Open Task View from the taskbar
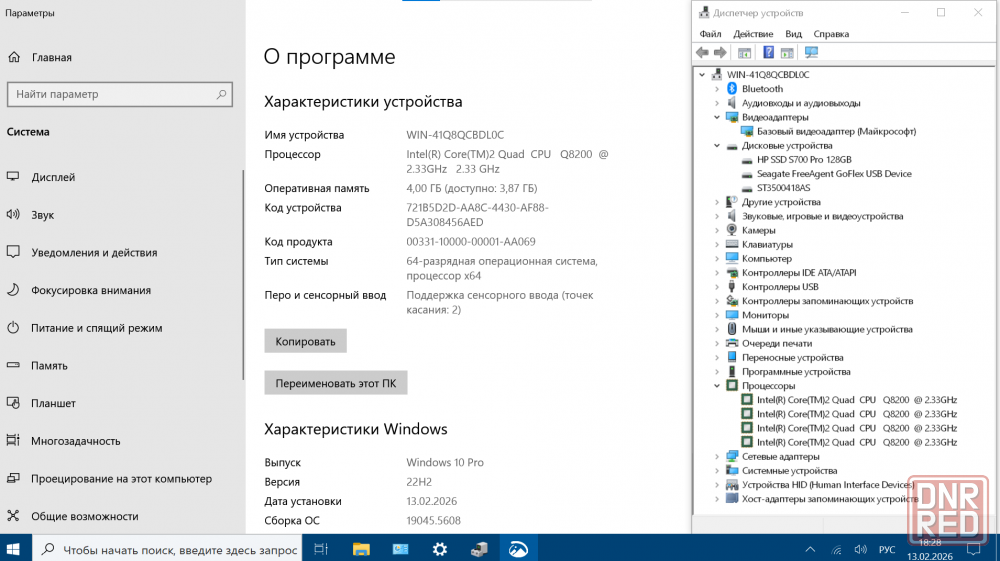 pyautogui.click(x=321, y=549)
